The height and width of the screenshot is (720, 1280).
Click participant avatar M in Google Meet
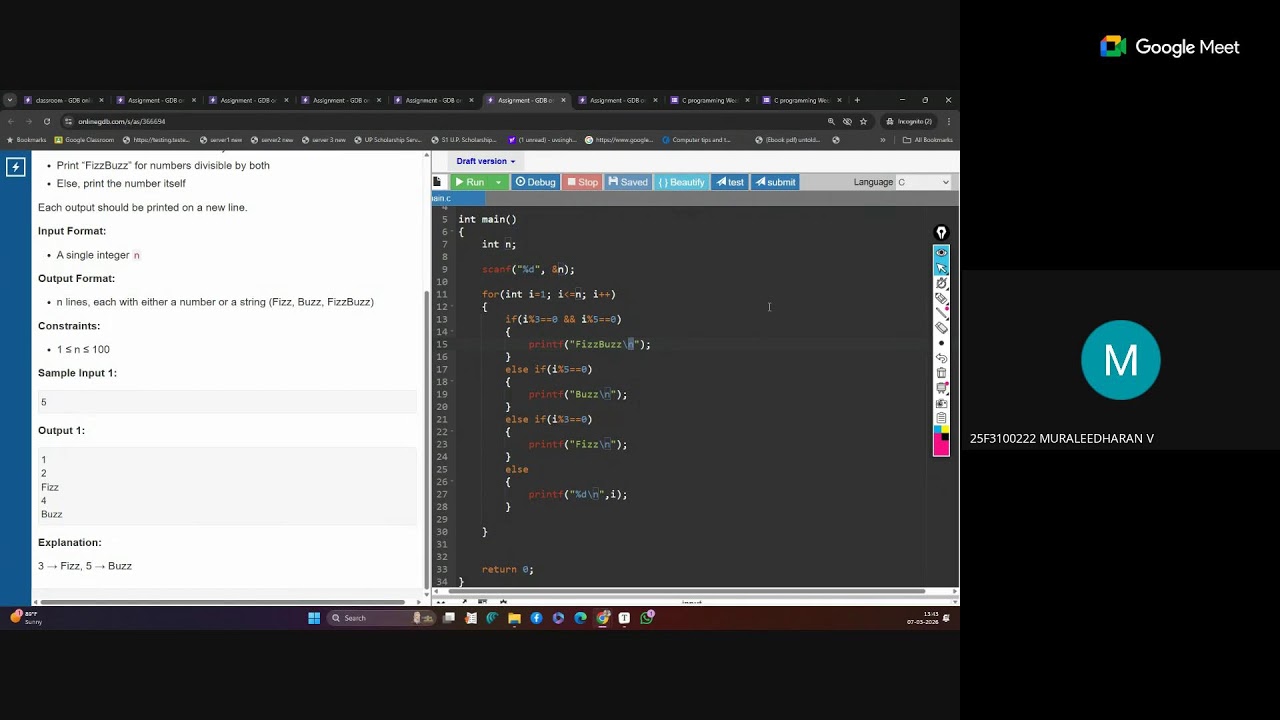(1120, 360)
